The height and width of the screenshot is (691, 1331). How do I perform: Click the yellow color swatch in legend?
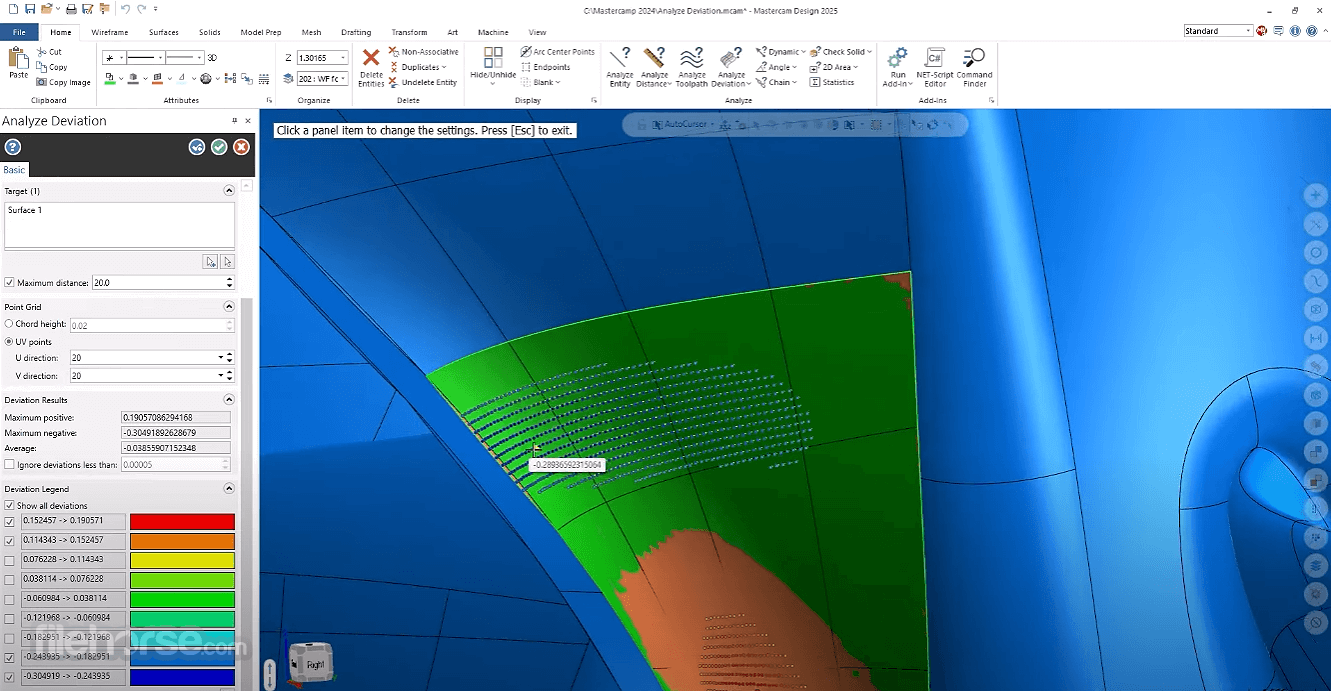[x=182, y=560]
